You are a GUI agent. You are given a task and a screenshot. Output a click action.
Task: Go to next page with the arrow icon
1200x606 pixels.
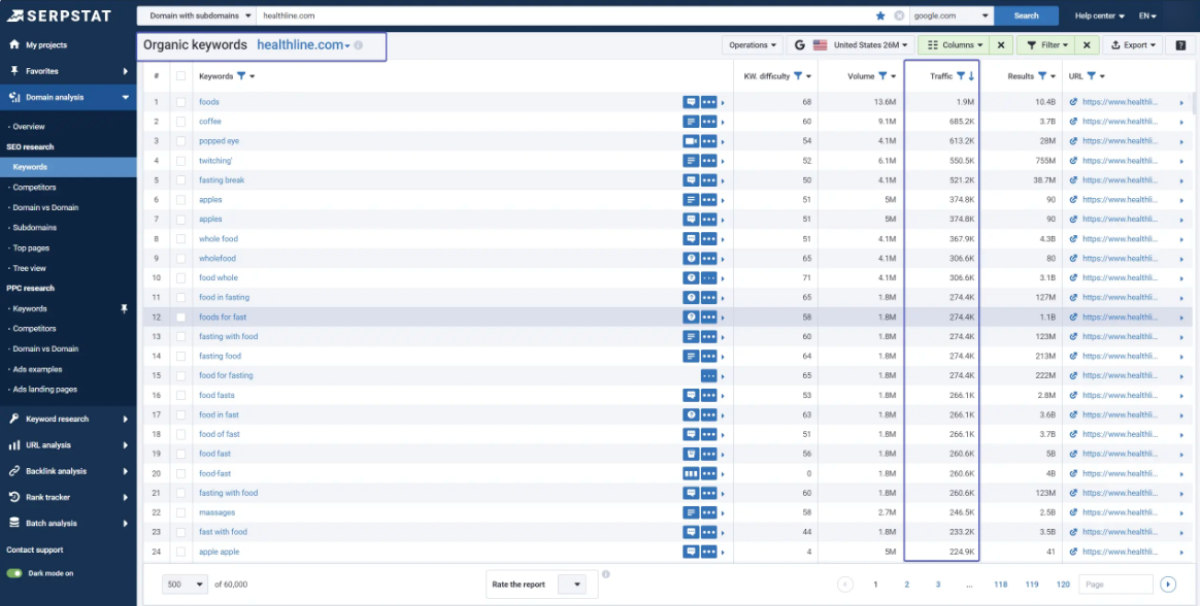coord(1168,584)
